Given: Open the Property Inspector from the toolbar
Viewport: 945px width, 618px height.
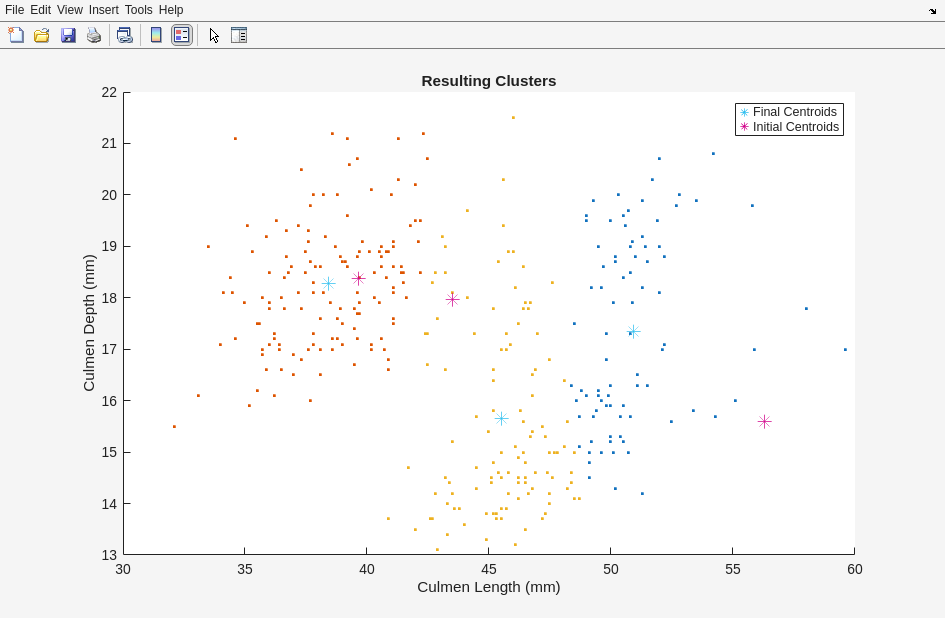Looking at the screenshot, I should (x=239, y=35).
